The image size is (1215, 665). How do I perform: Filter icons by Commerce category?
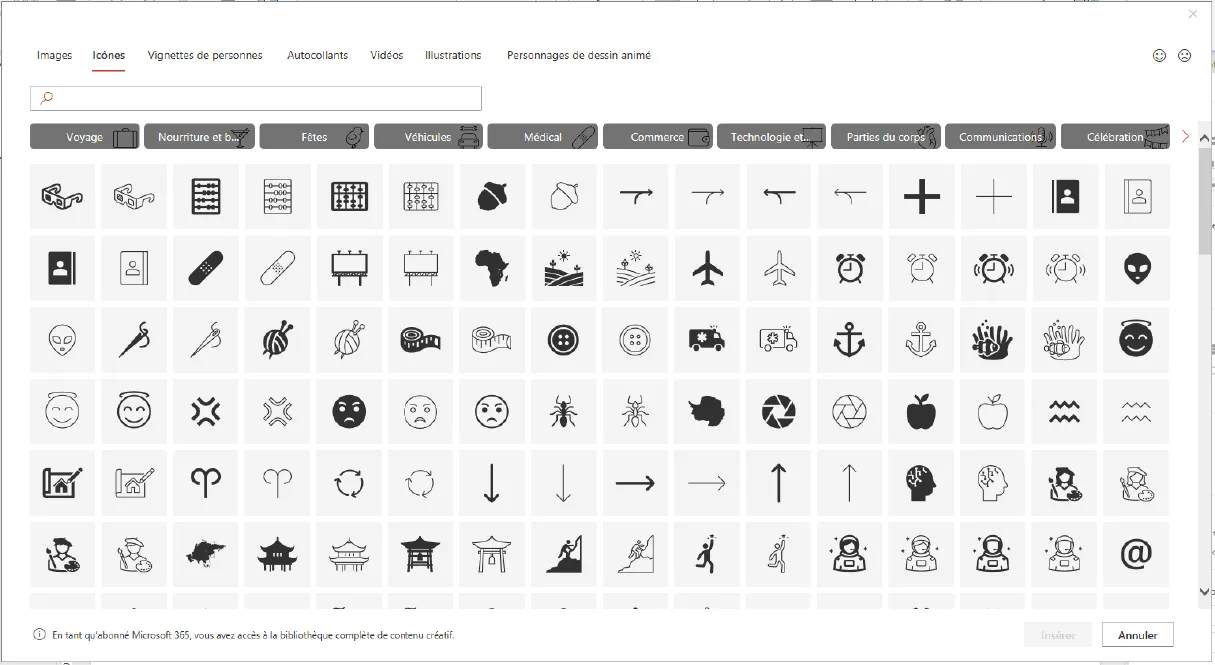click(x=657, y=137)
